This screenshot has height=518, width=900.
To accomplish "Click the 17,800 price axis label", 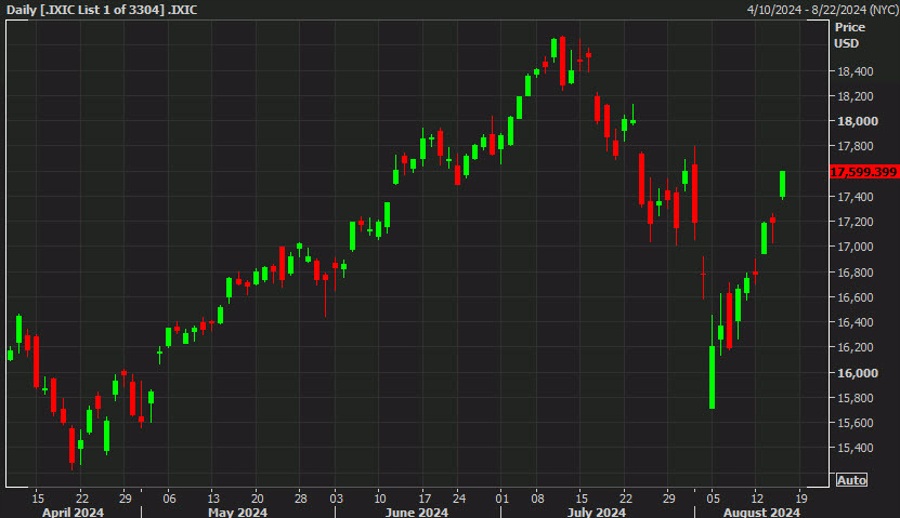I will [x=855, y=146].
